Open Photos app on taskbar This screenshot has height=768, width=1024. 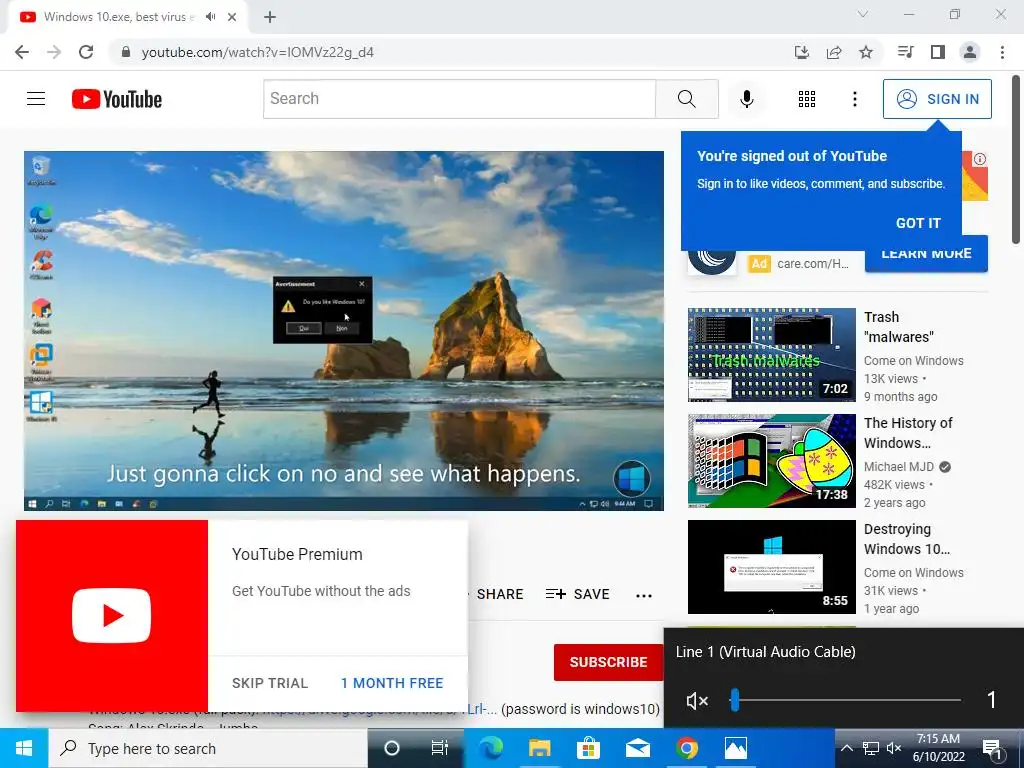tap(735, 748)
